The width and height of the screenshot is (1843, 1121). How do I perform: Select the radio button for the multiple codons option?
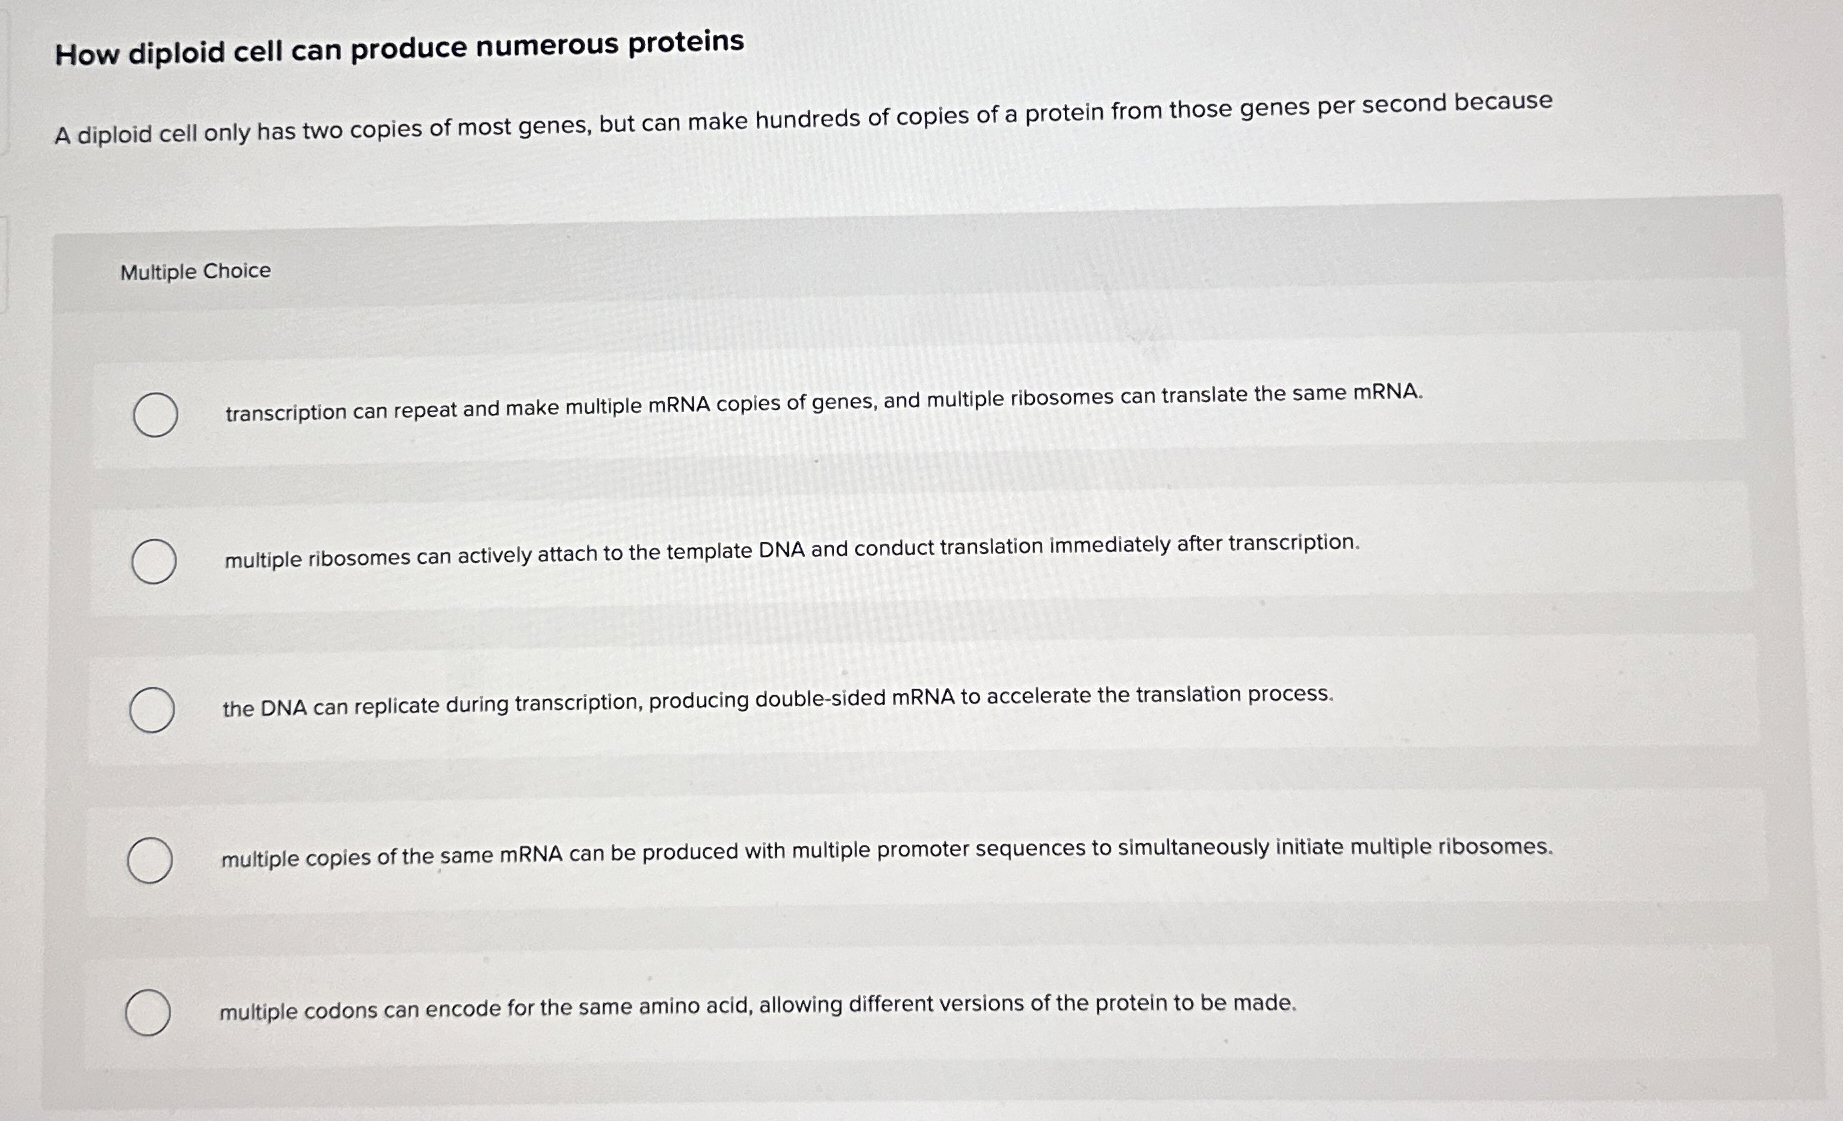148,1010
